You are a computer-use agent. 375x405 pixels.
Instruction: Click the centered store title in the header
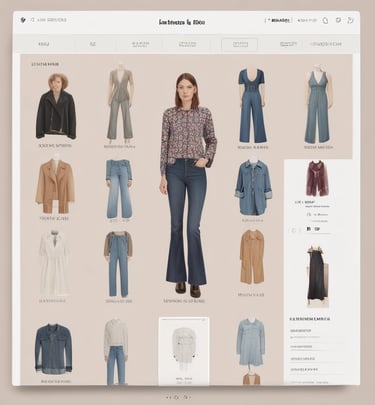(x=182, y=22)
